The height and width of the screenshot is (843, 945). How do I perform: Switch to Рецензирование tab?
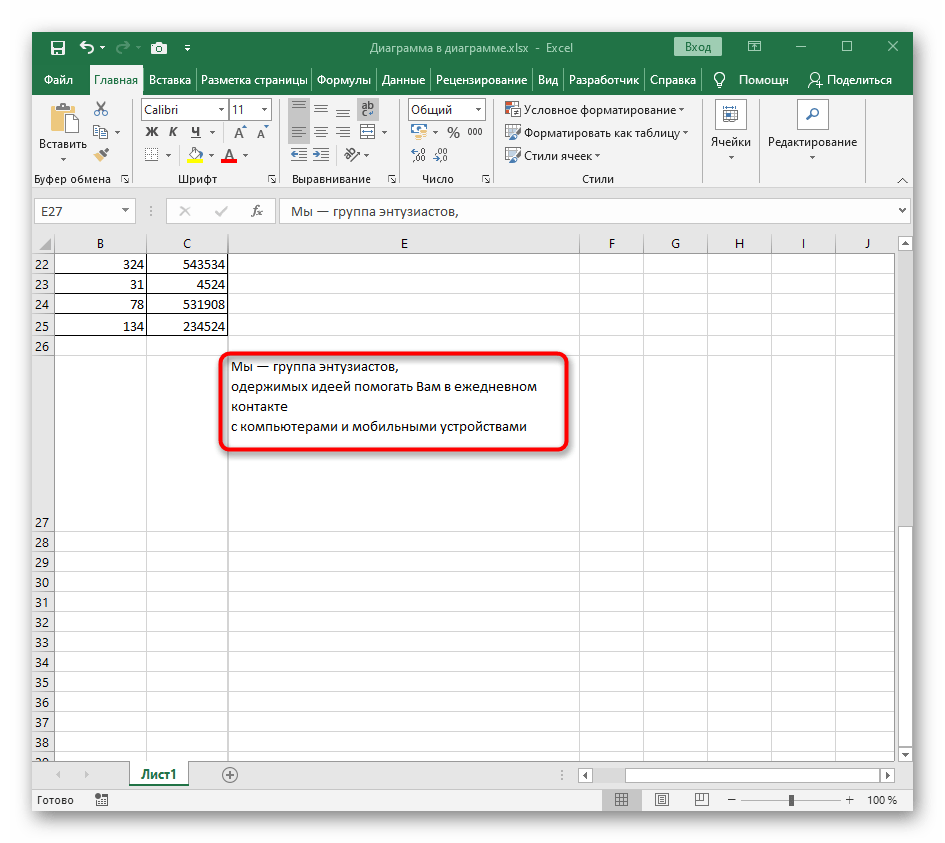click(x=481, y=80)
